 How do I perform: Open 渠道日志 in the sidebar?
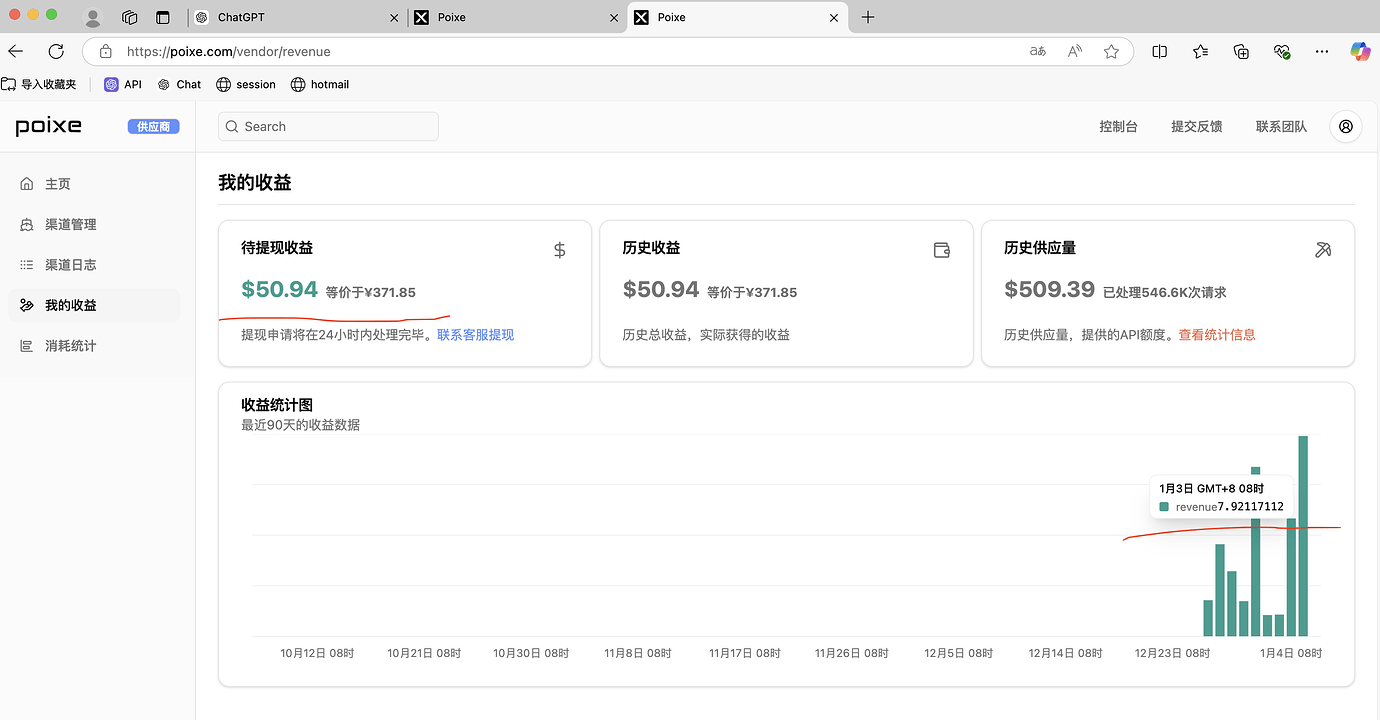point(94,265)
